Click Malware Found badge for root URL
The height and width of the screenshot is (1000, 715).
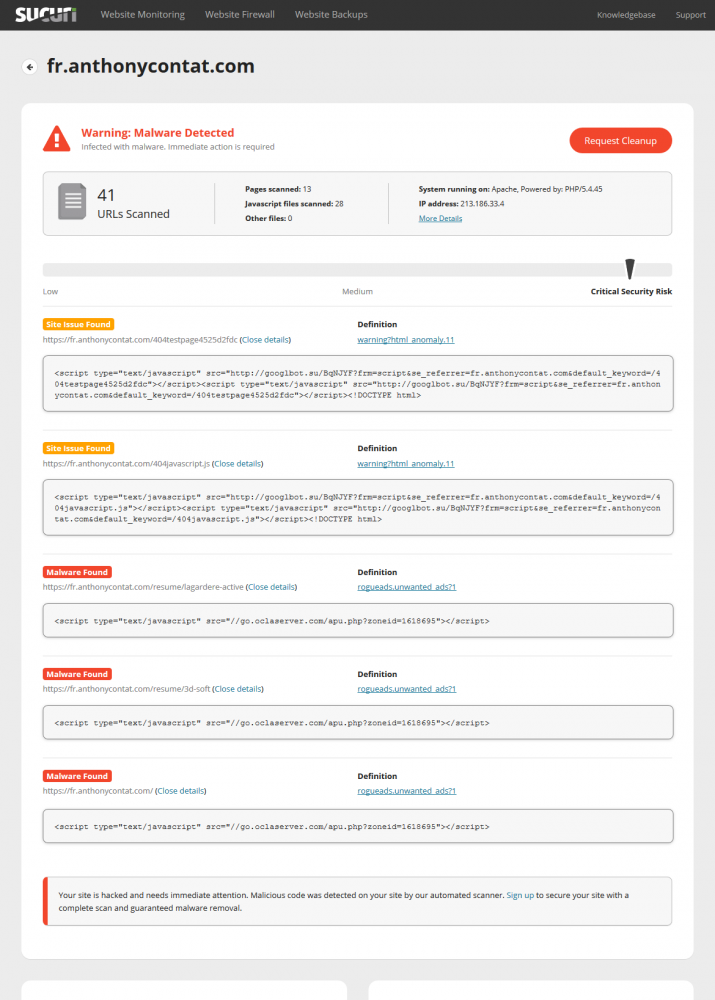pos(77,776)
